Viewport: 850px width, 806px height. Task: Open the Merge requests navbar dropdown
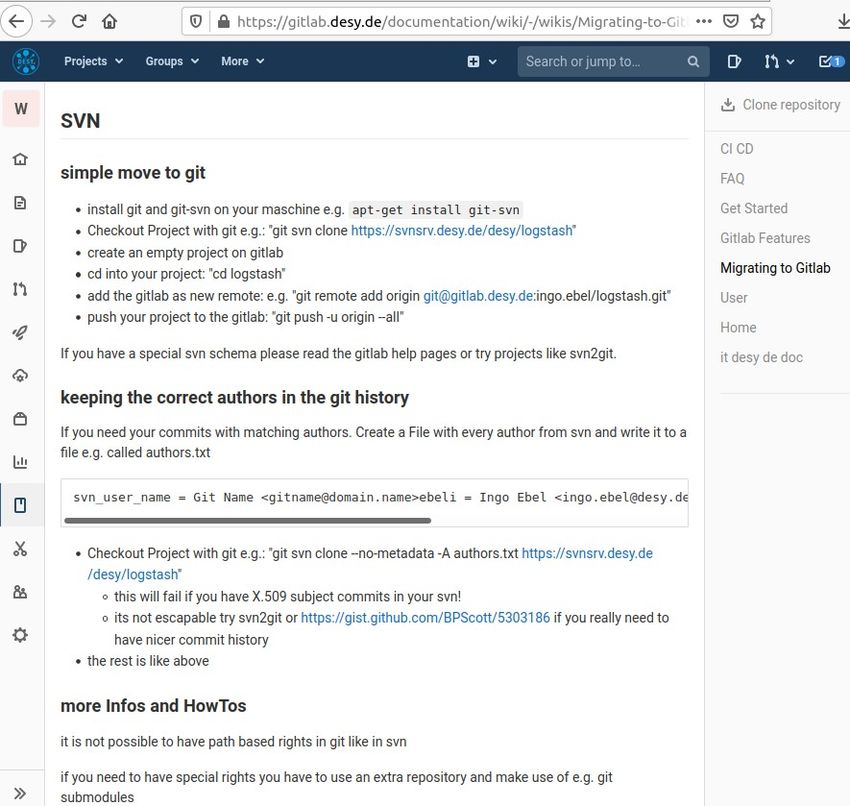coord(778,62)
